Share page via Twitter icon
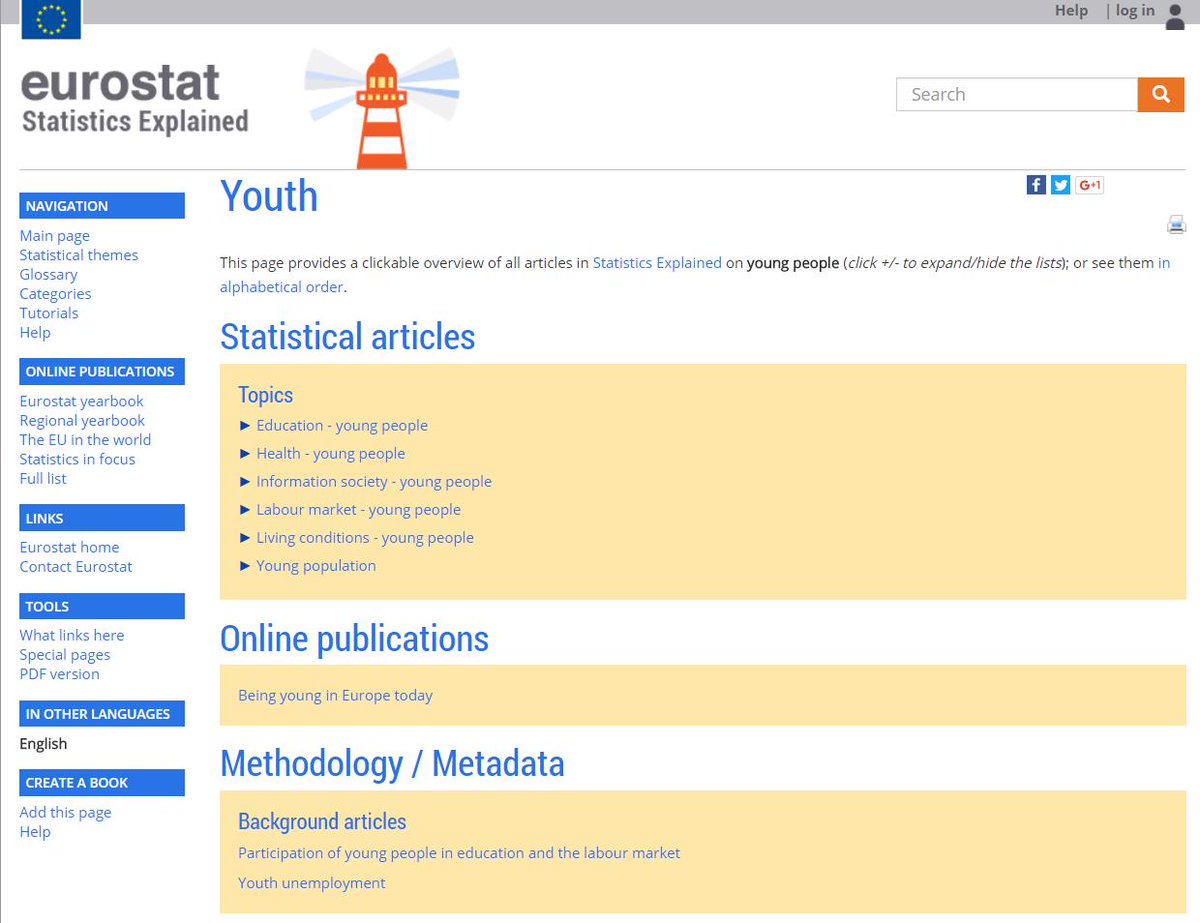Screen dimensions: 1200x923 tap(1061, 185)
